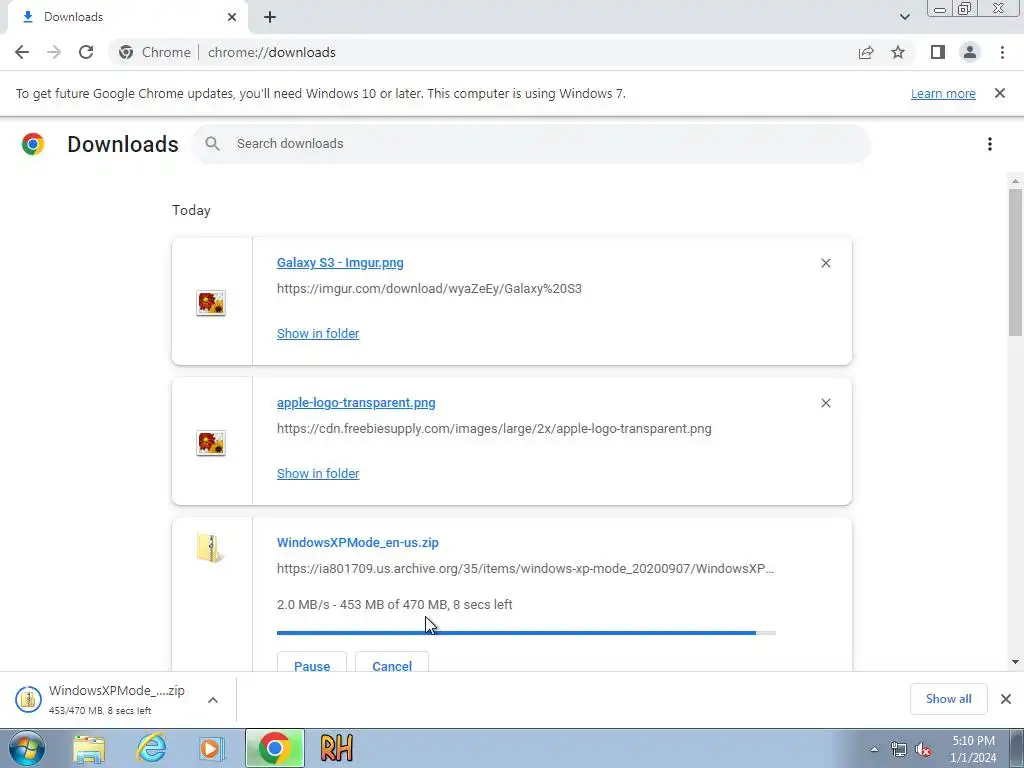Go back using the browser back arrow

pos(22,52)
